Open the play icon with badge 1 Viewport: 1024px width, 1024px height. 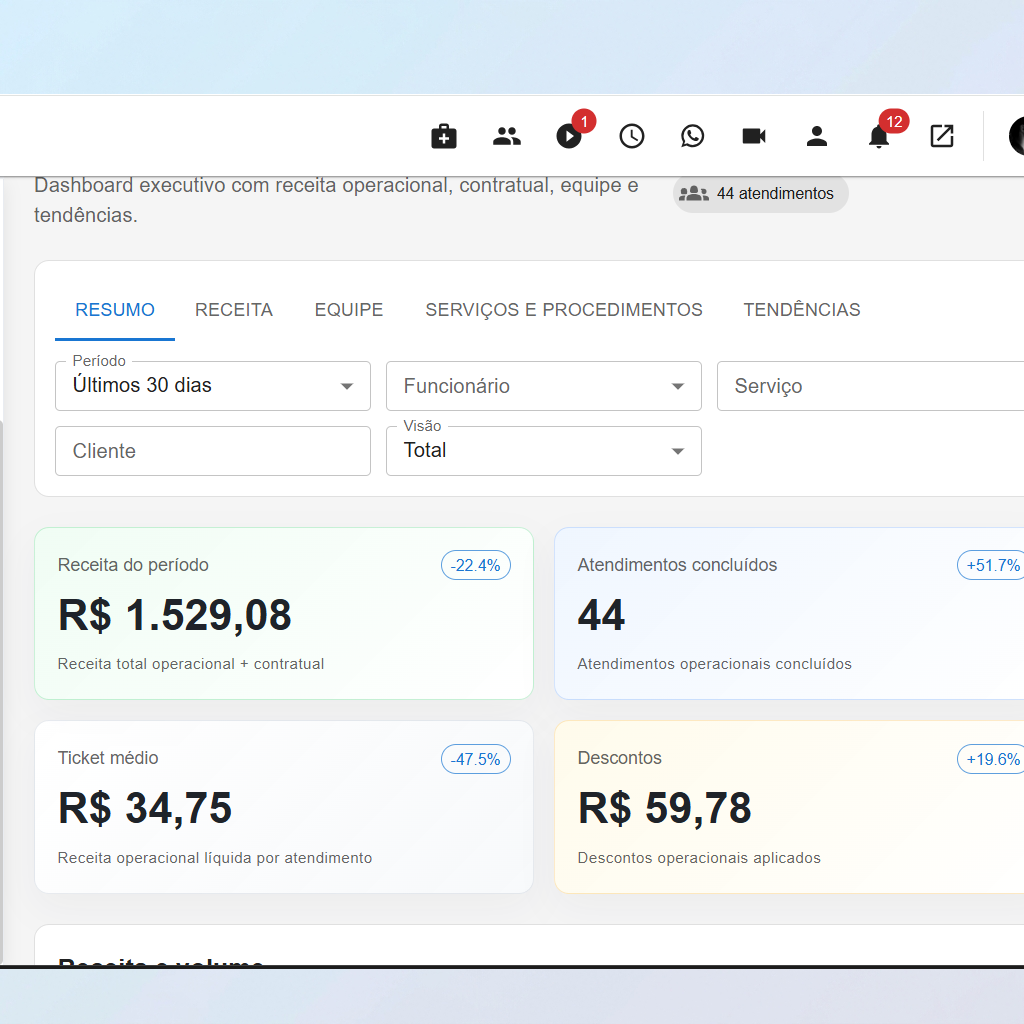point(569,136)
